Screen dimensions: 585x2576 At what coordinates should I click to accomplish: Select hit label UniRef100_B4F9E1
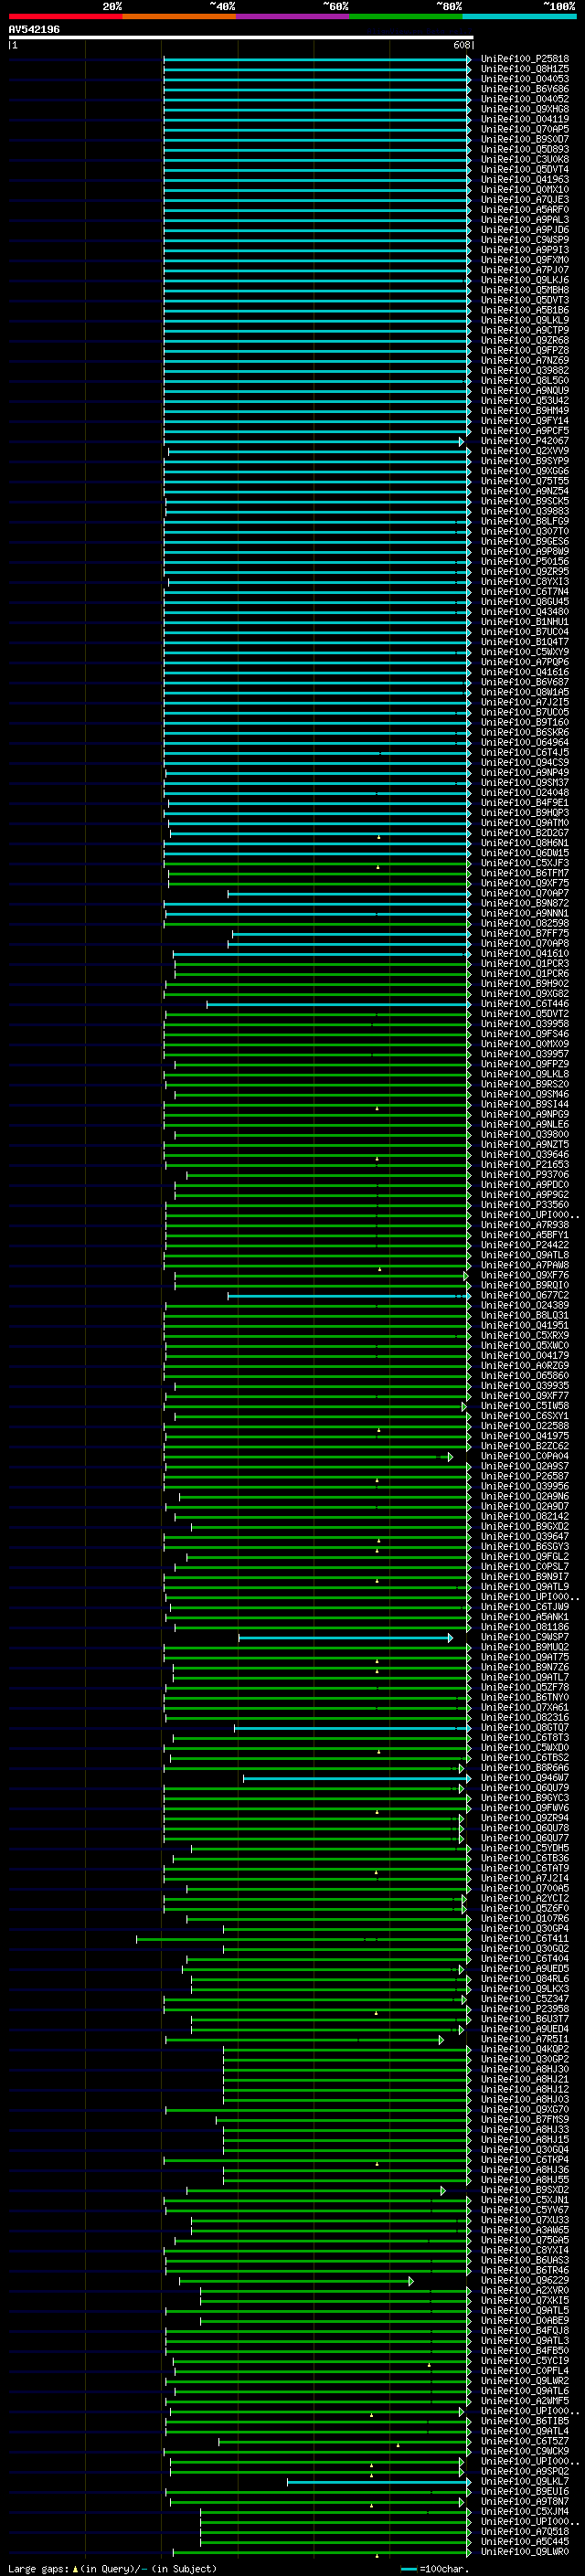(x=524, y=803)
